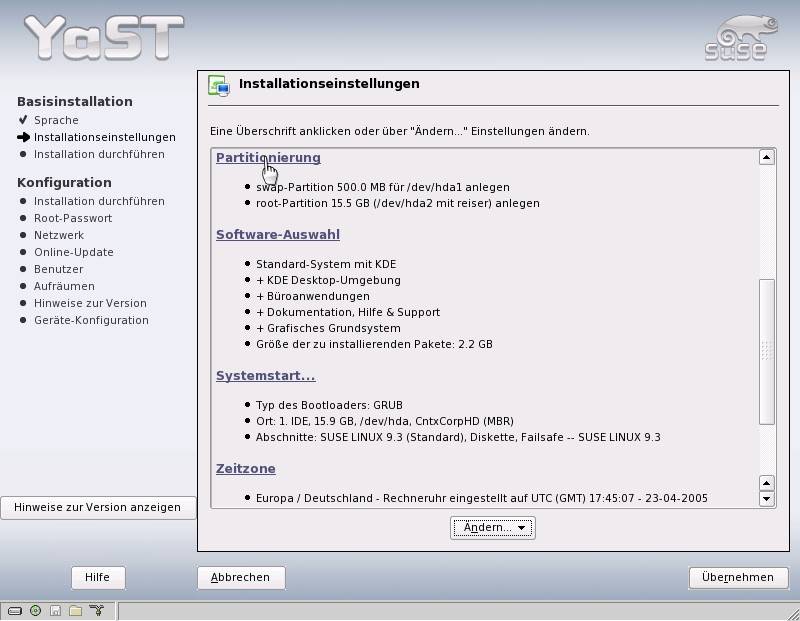
Task: Open the Zeitzone heading link
Action: [245, 468]
